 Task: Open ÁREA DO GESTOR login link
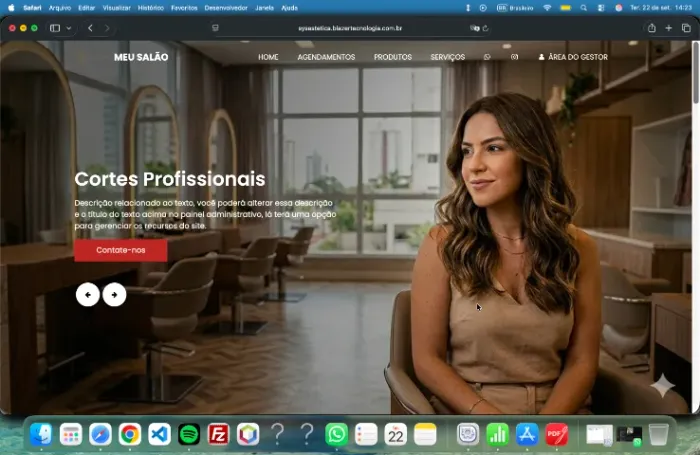pos(573,57)
